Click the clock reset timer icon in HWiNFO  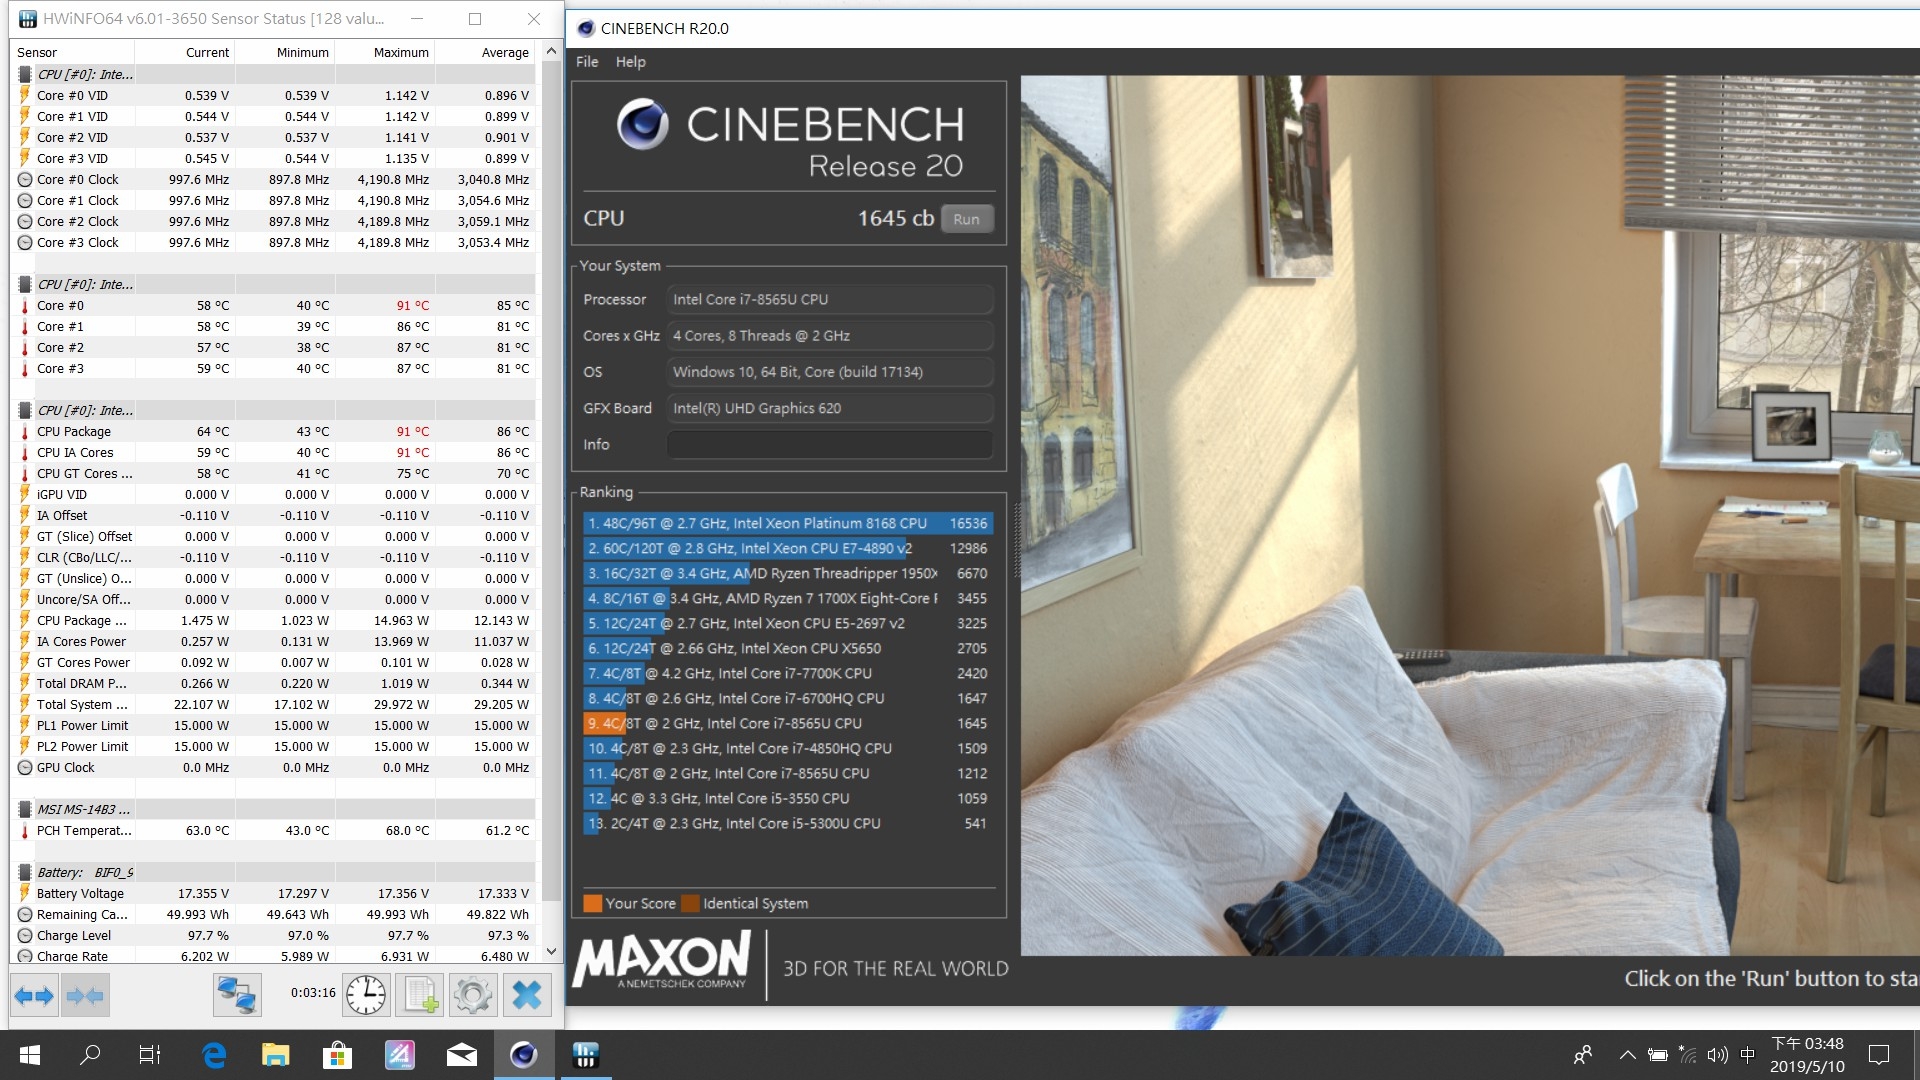366,995
